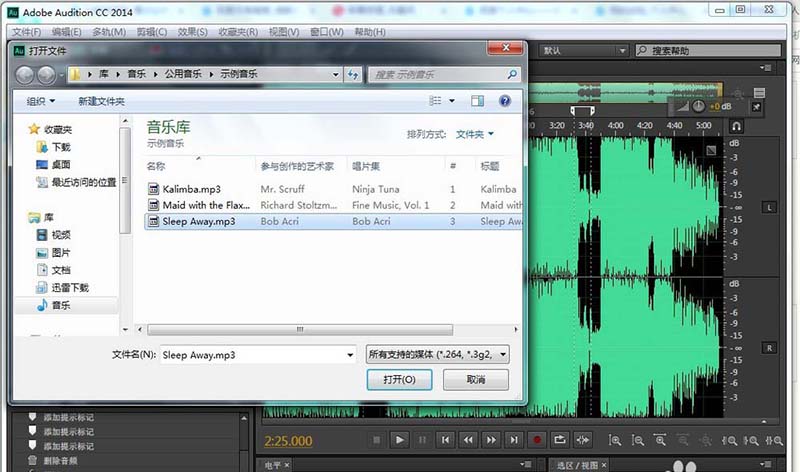Open the workspace 默认 dropdown
Viewport: 800px width, 472px height.
583,51
